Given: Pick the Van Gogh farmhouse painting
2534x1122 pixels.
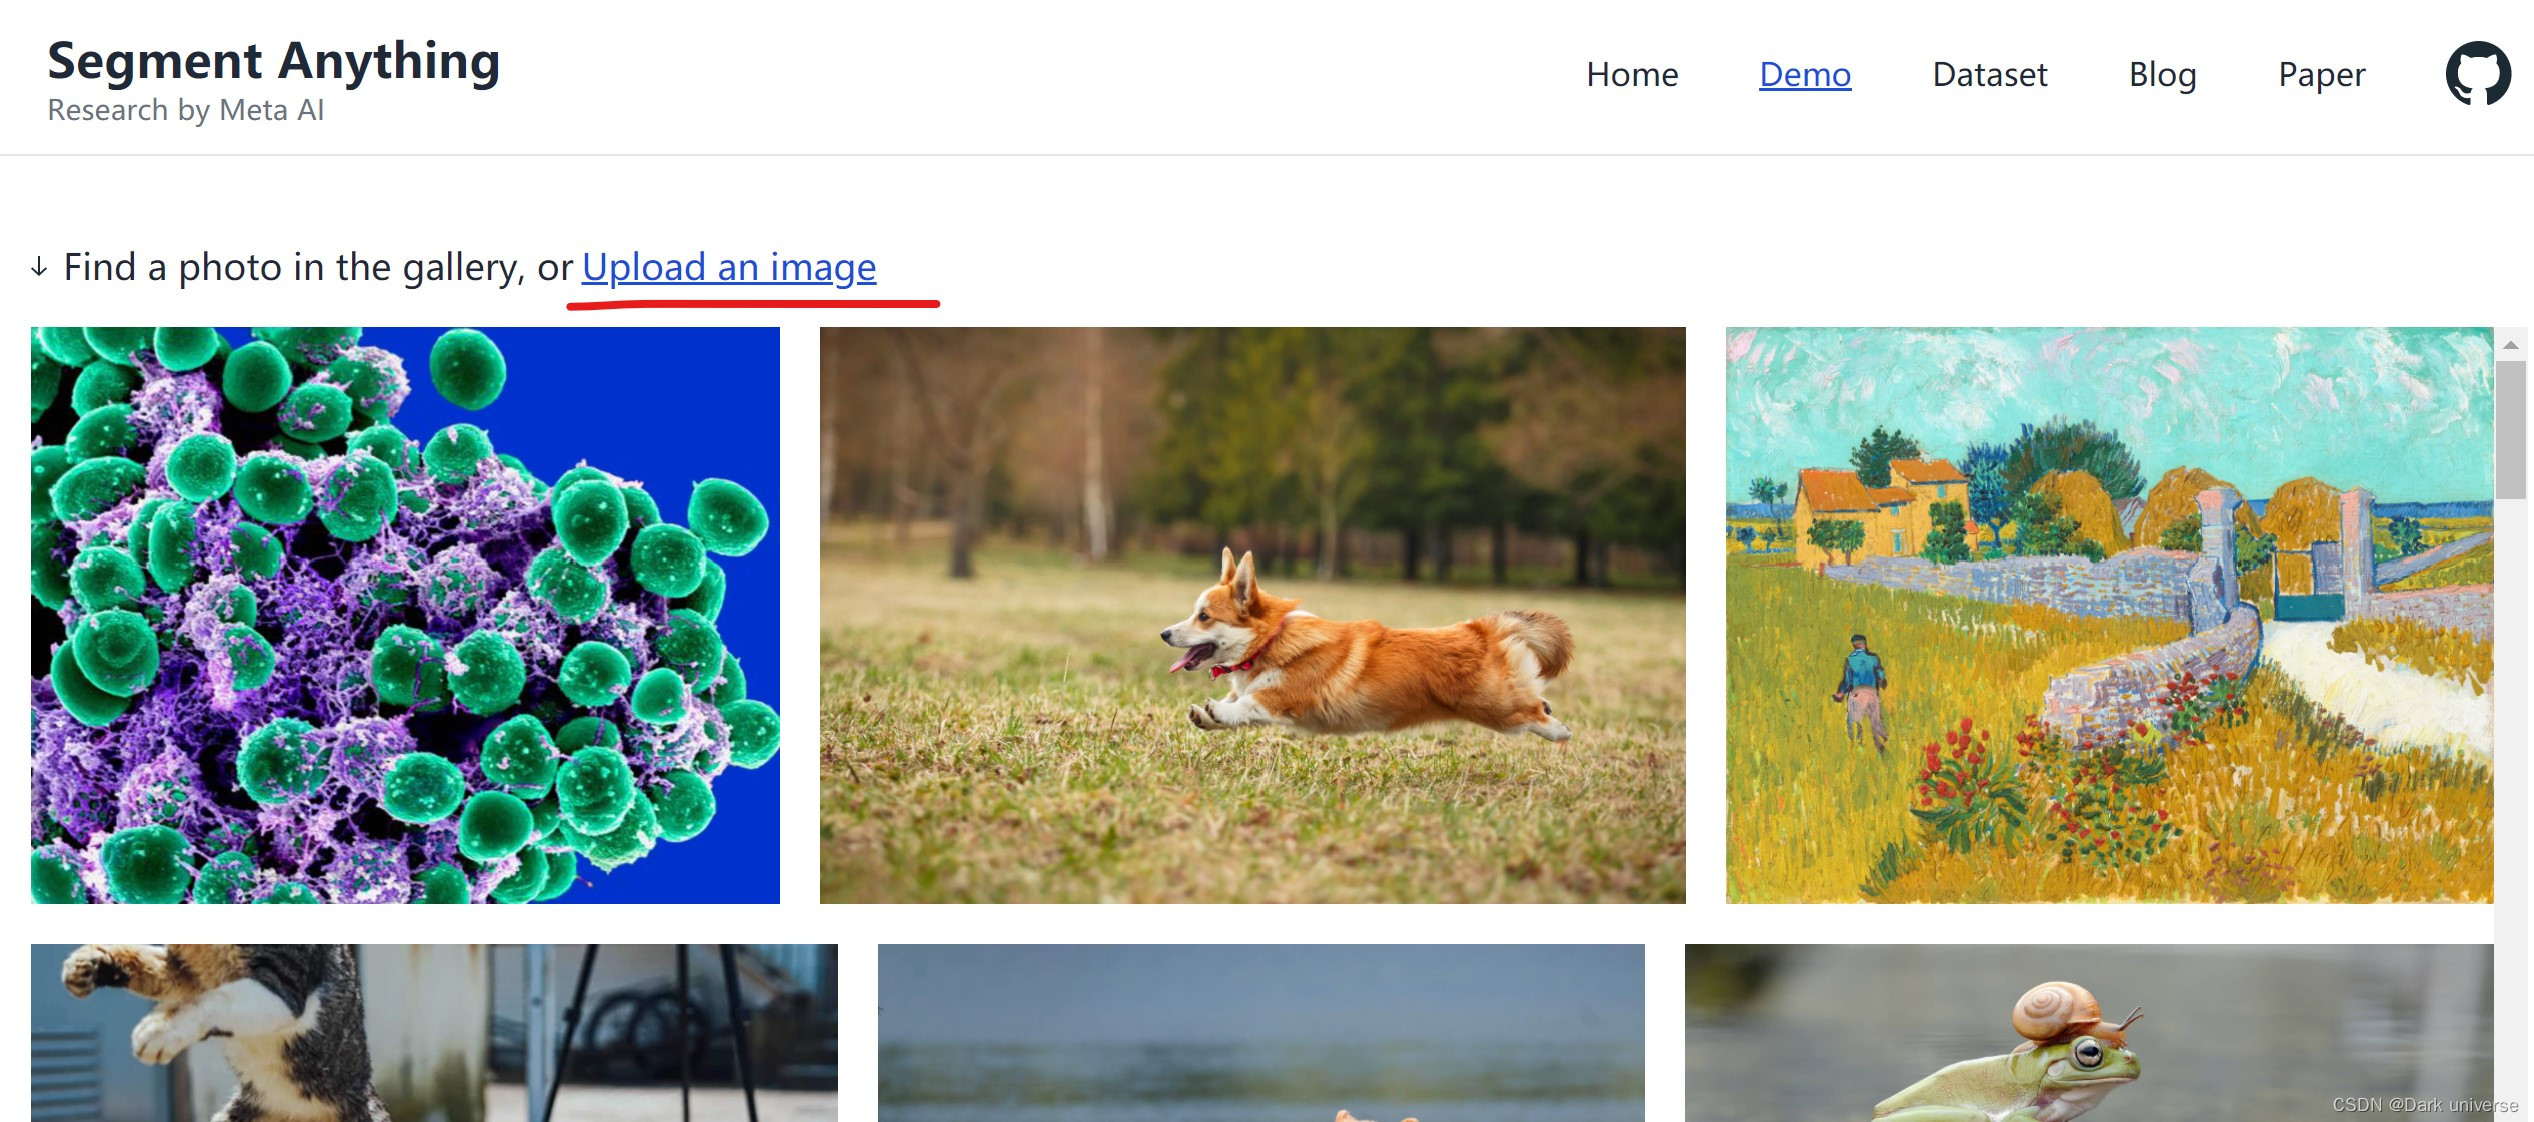Looking at the screenshot, I should pos(2108,615).
